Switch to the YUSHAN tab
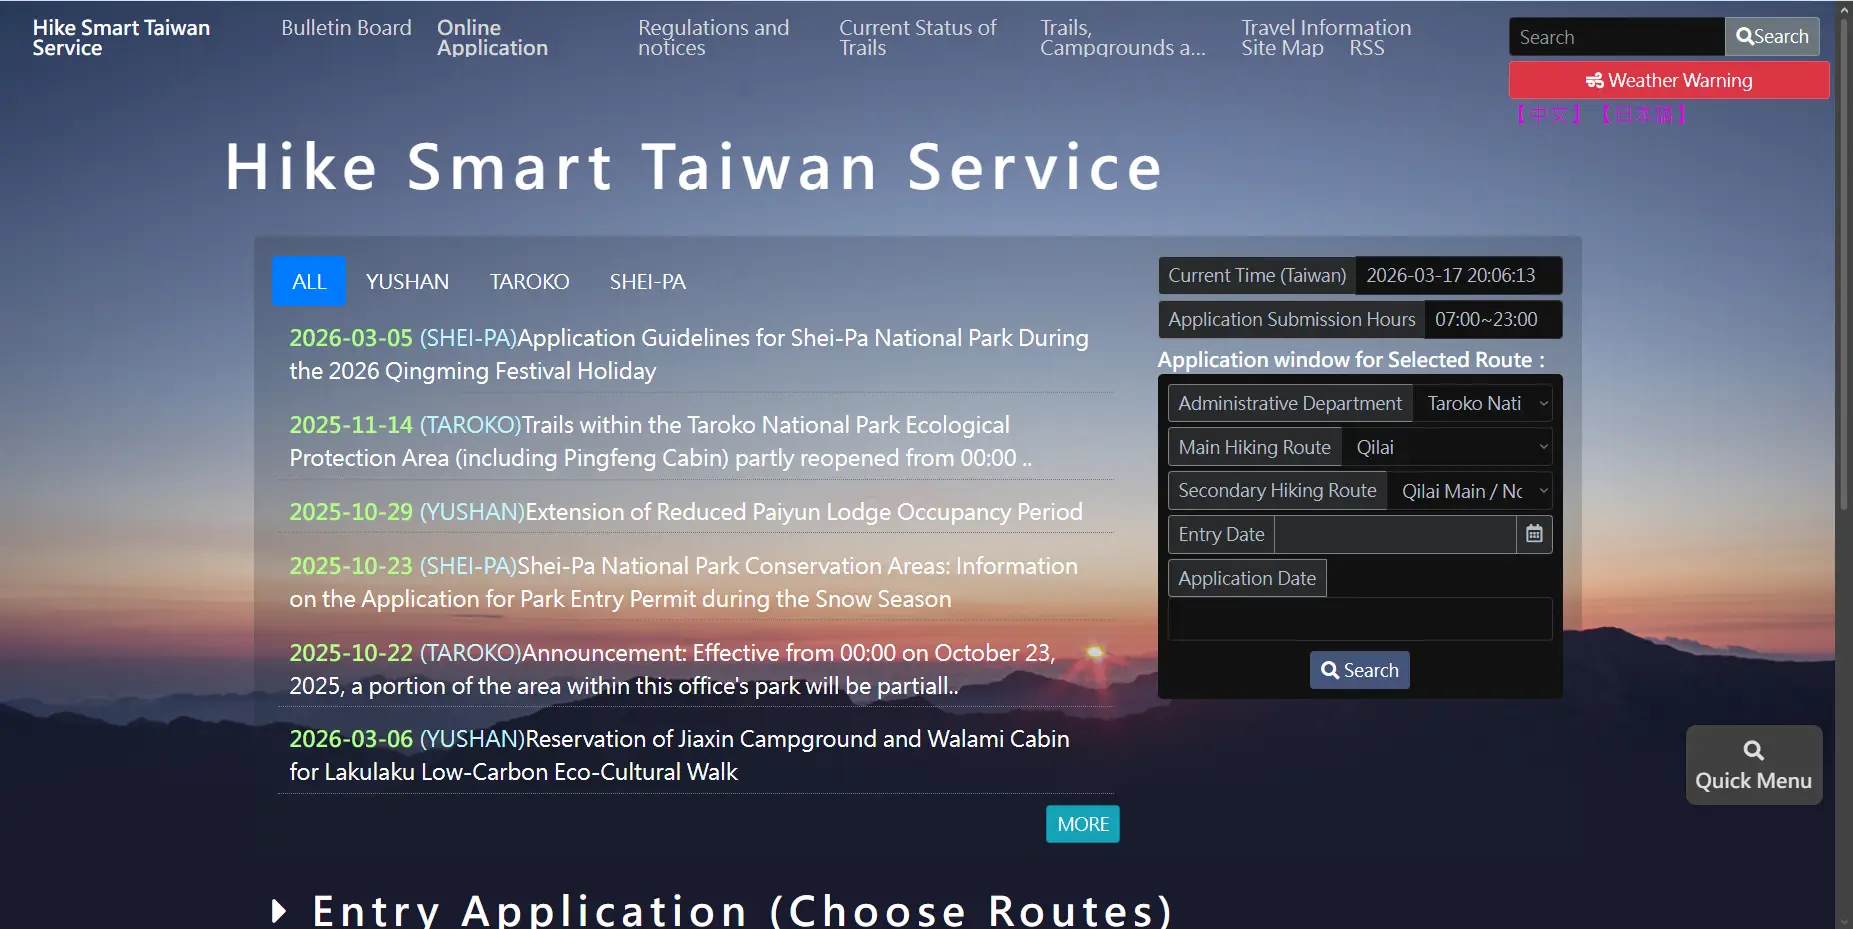This screenshot has width=1853, height=929. (407, 281)
